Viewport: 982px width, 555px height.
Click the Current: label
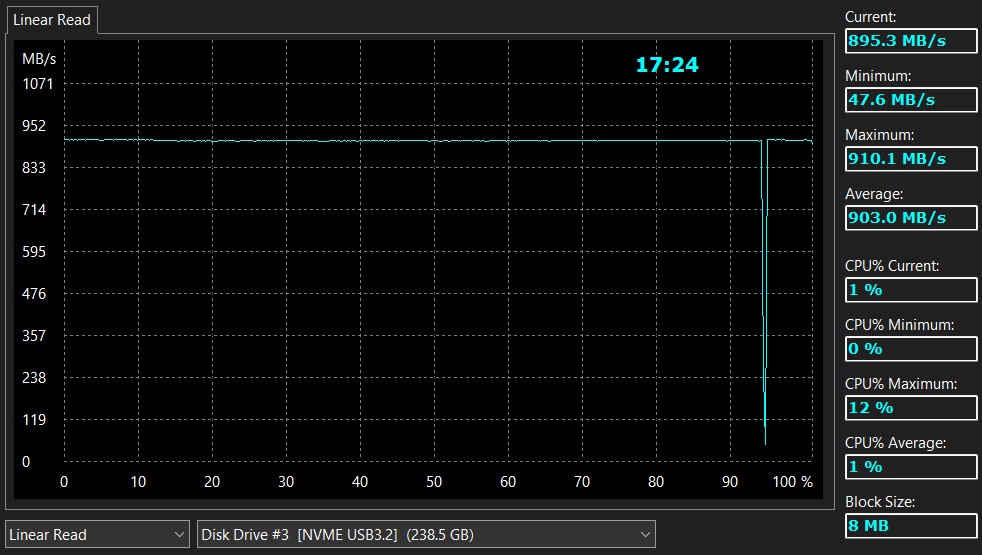click(871, 17)
